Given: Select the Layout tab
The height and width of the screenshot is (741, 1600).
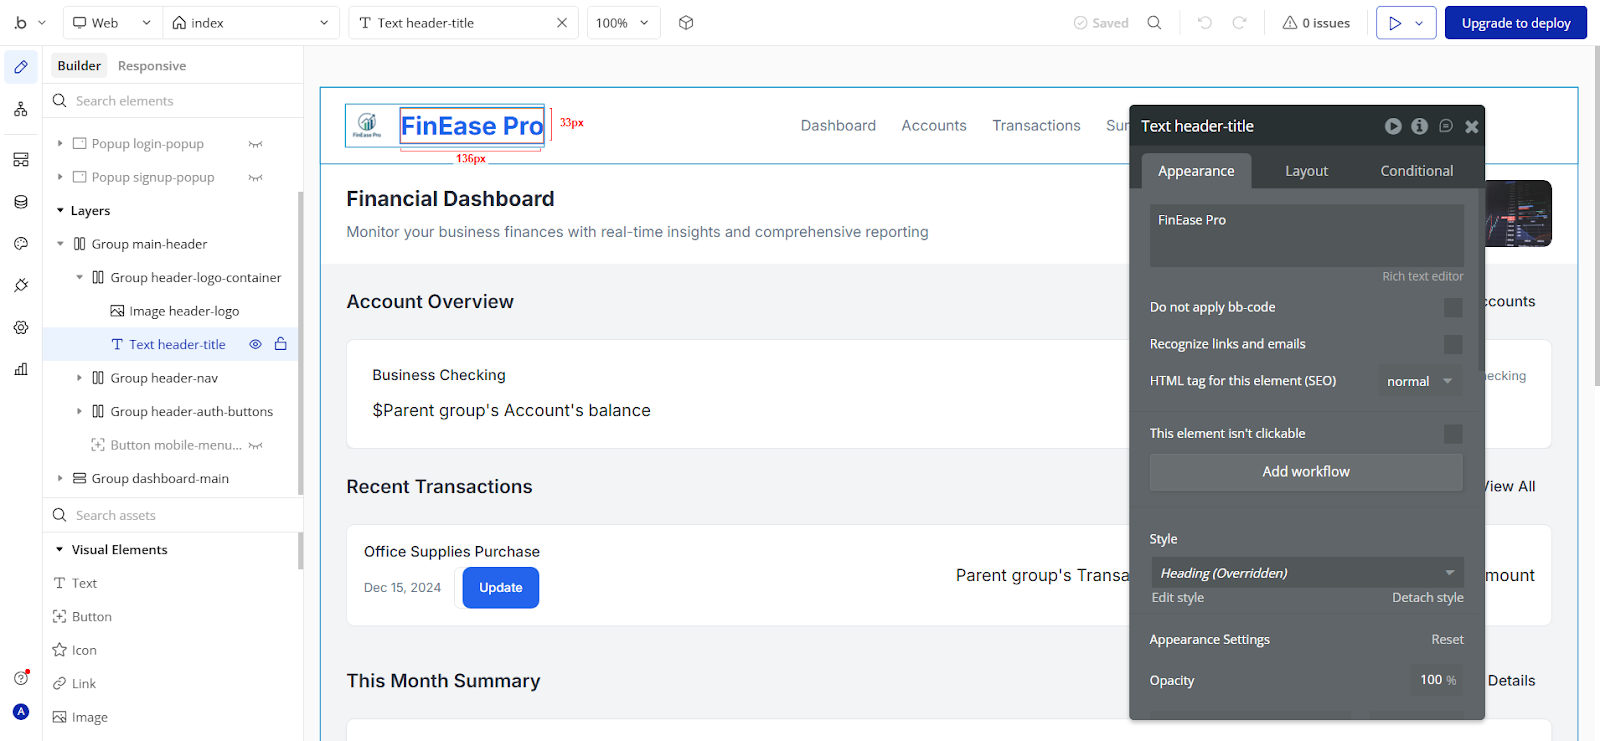Looking at the screenshot, I should 1306,171.
